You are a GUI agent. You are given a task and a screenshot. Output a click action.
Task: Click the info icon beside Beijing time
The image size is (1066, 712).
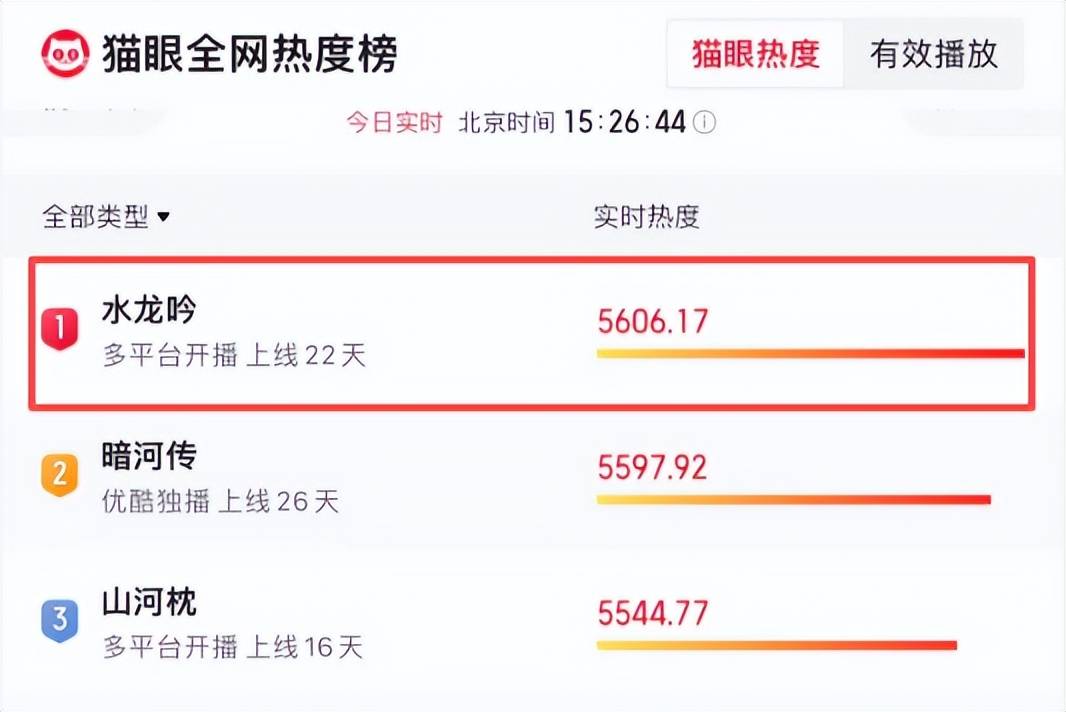(705, 123)
